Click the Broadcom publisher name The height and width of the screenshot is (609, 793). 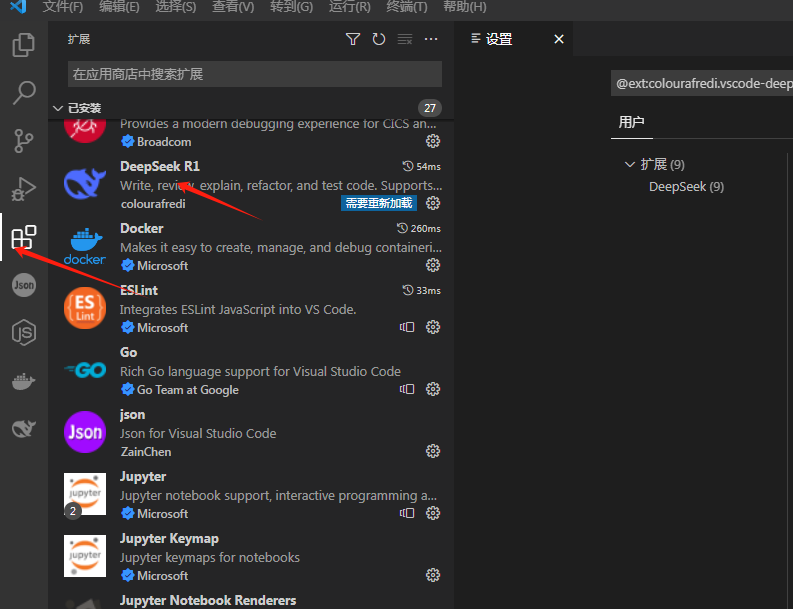(164, 142)
